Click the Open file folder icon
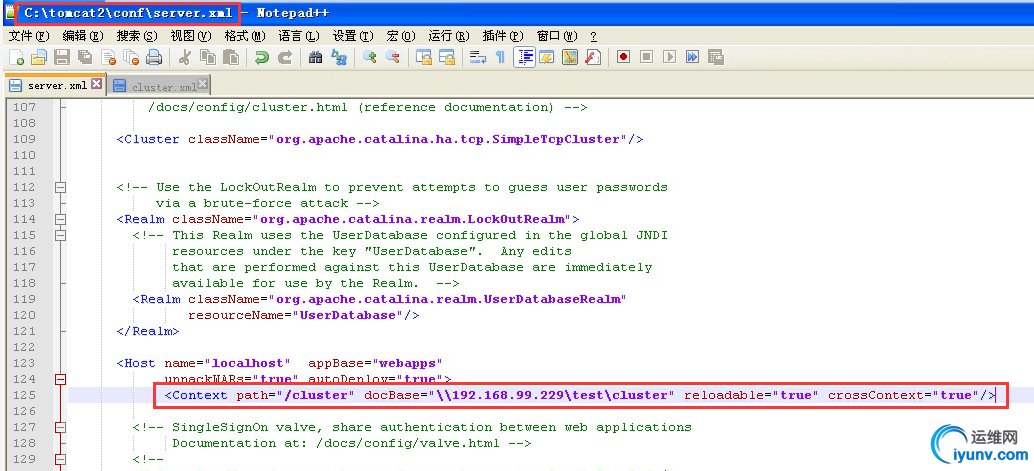 click(x=38, y=57)
